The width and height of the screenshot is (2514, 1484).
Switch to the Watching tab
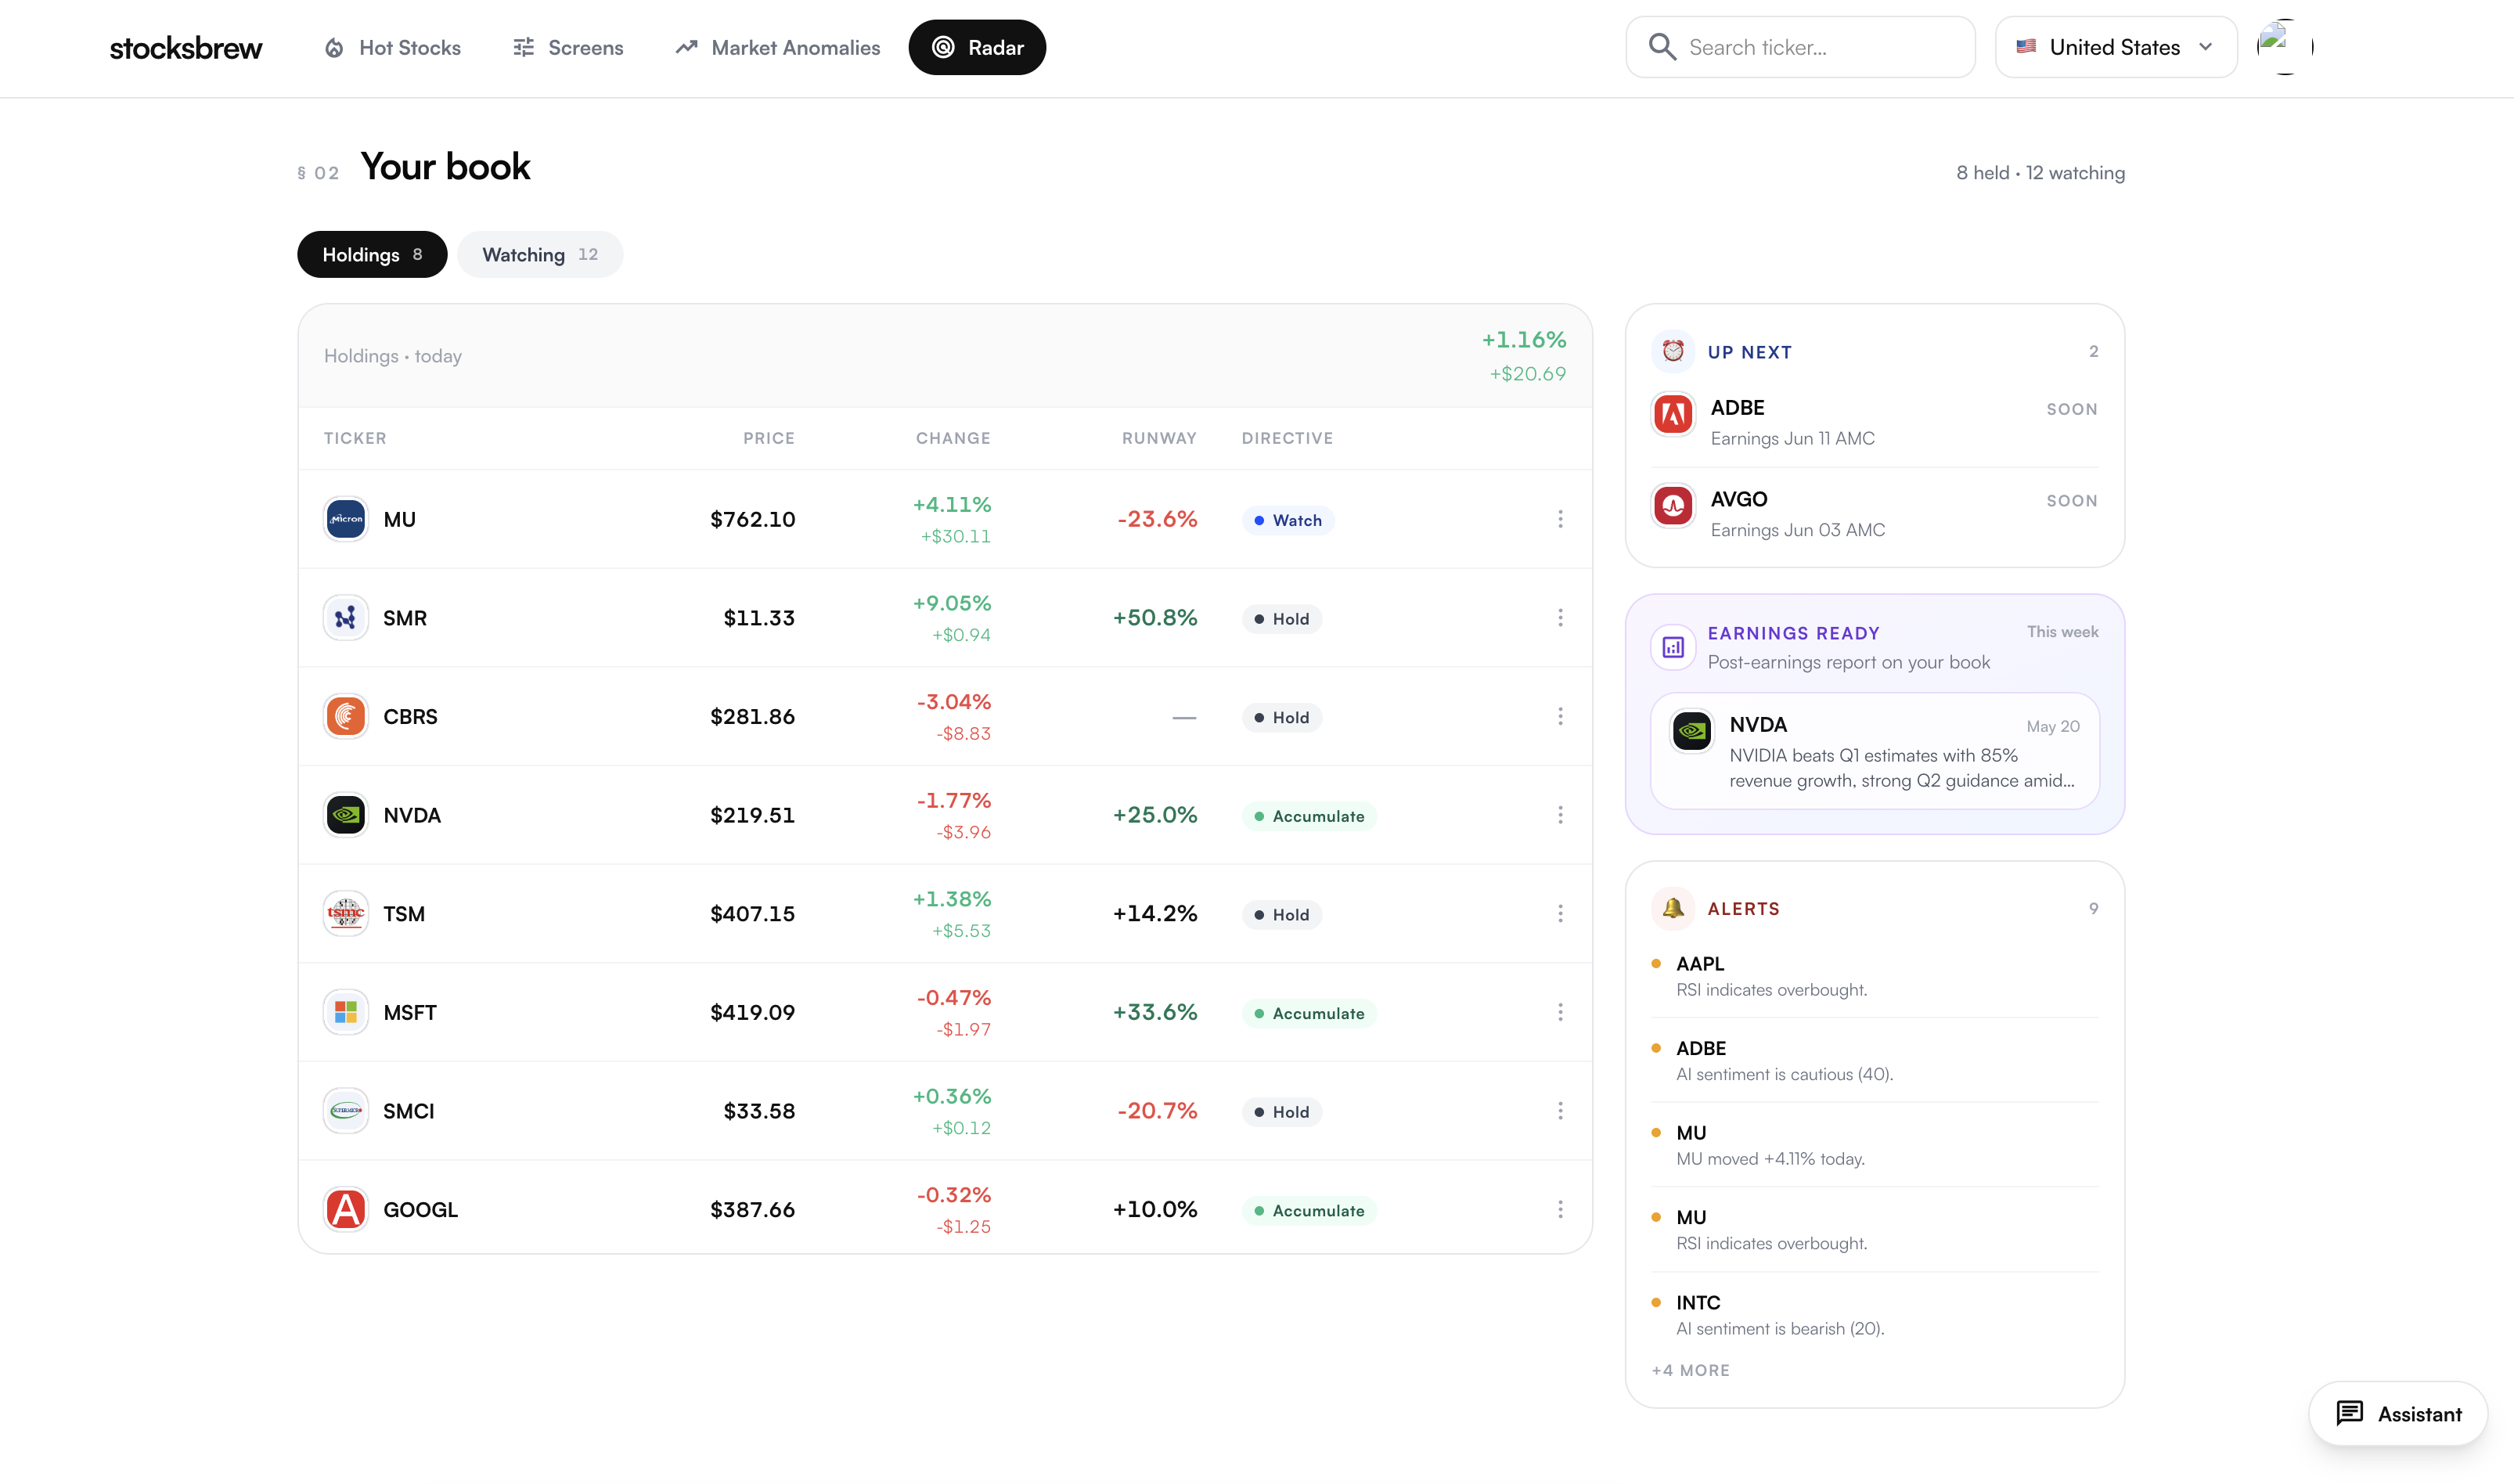click(540, 254)
